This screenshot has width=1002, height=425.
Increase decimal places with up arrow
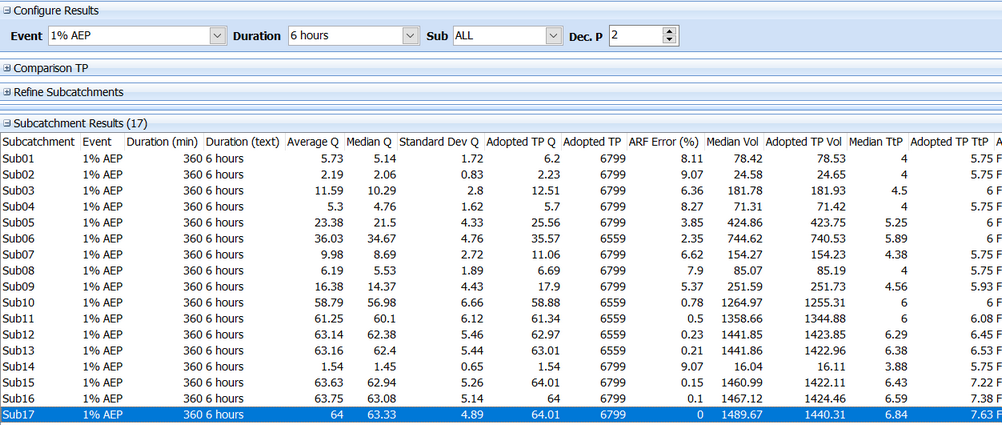coord(669,31)
